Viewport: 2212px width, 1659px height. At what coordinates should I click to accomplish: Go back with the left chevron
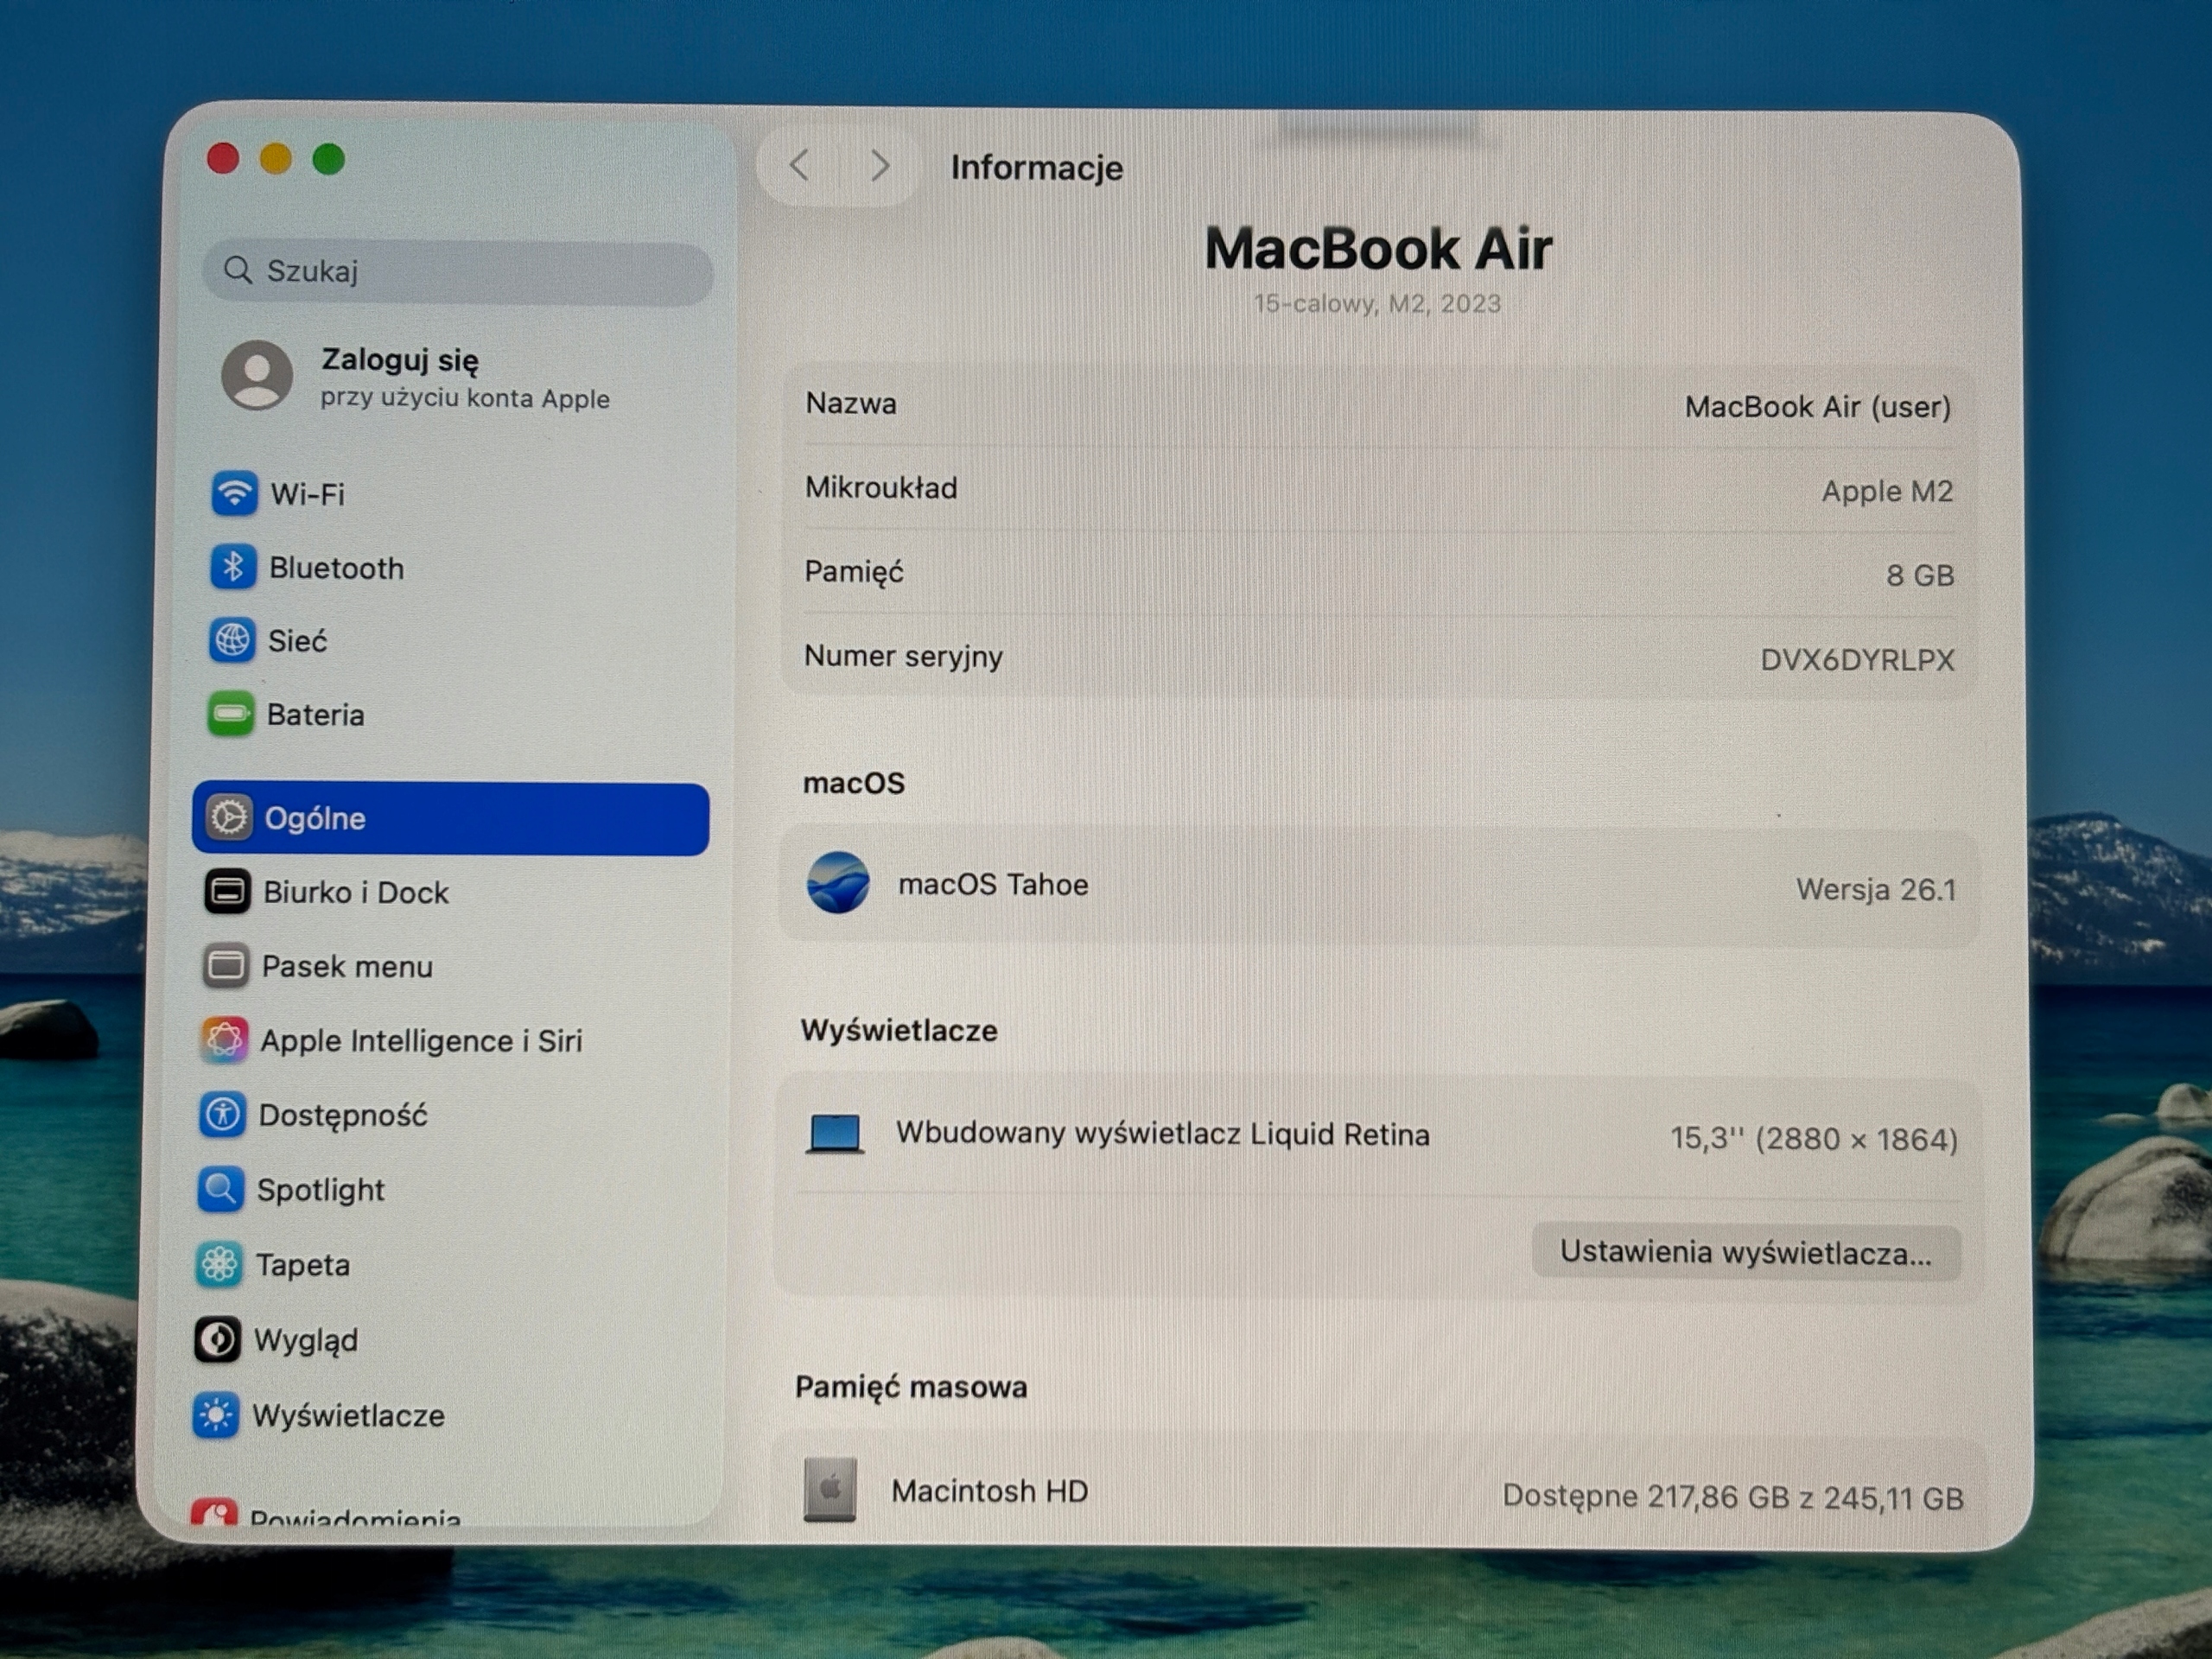(799, 165)
